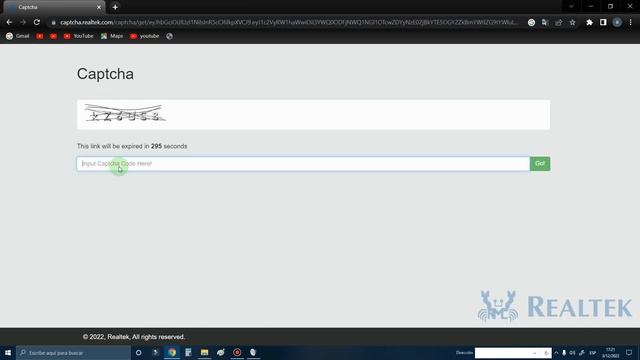Open the second unlabeled red YouTube bookmark

(x=53, y=36)
